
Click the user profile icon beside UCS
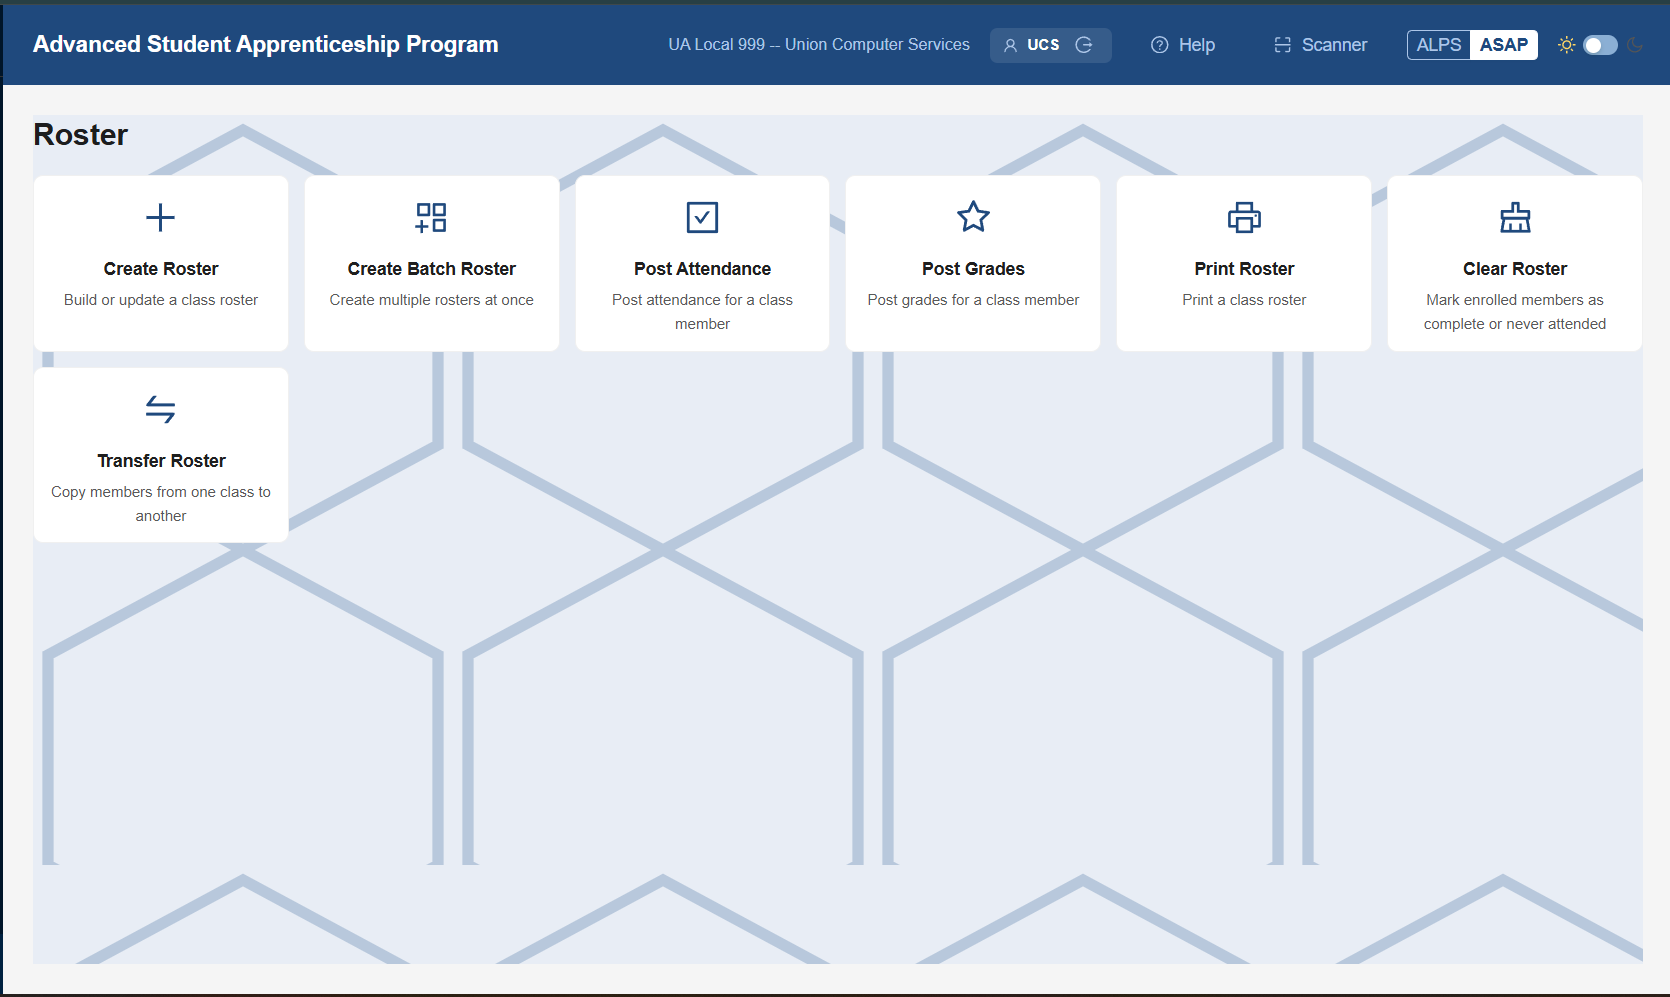(1010, 45)
